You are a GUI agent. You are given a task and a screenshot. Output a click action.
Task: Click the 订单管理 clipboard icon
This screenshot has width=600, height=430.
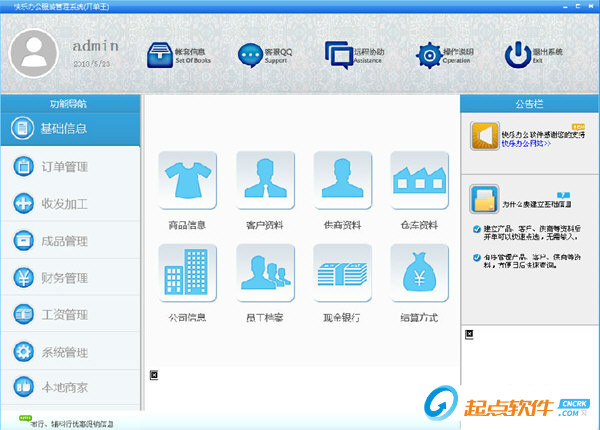click(23, 166)
